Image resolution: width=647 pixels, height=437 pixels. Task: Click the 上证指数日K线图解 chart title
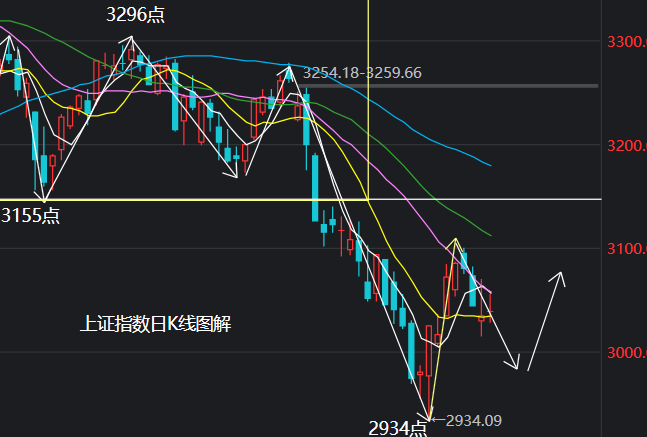tap(156, 324)
